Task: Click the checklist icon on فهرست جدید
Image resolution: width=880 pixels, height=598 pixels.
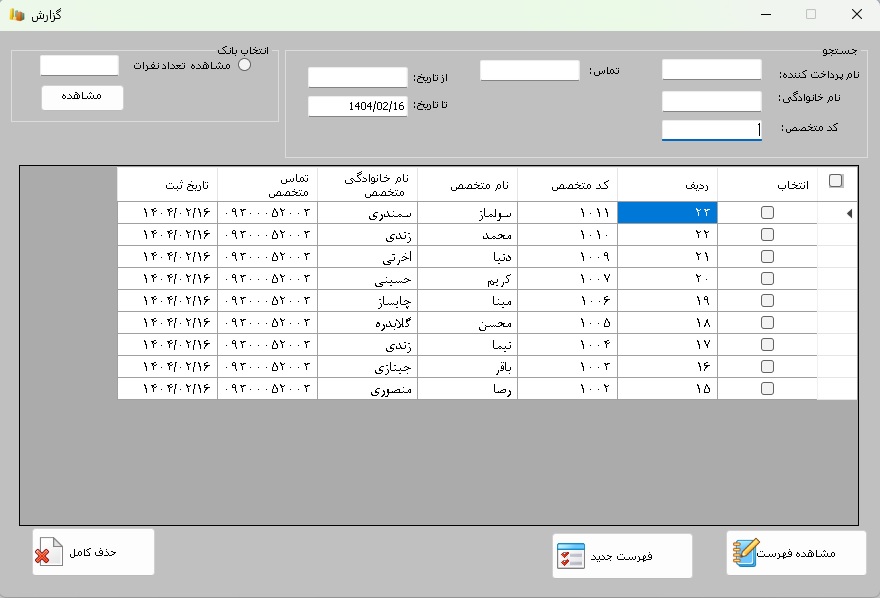Action: click(570, 557)
